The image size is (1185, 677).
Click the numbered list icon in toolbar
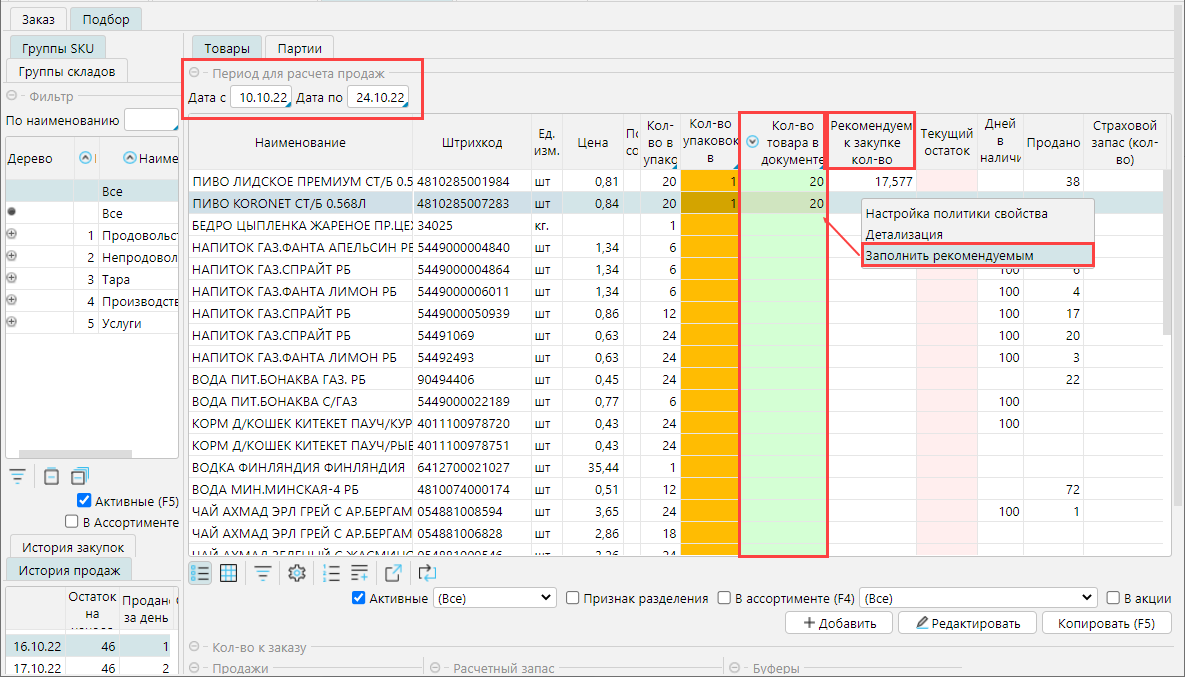pyautogui.click(x=332, y=573)
